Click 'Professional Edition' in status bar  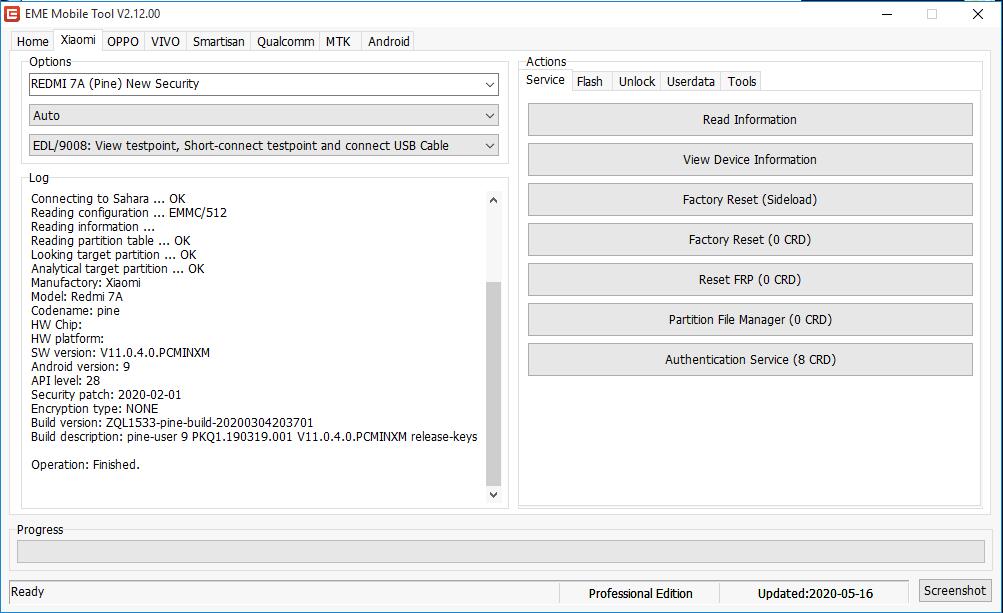tap(640, 594)
